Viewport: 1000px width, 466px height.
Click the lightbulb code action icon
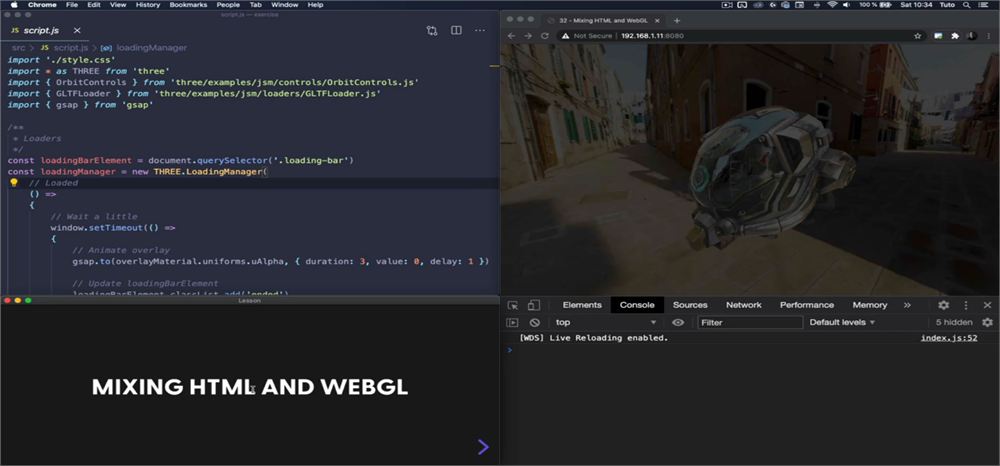click(x=13, y=183)
